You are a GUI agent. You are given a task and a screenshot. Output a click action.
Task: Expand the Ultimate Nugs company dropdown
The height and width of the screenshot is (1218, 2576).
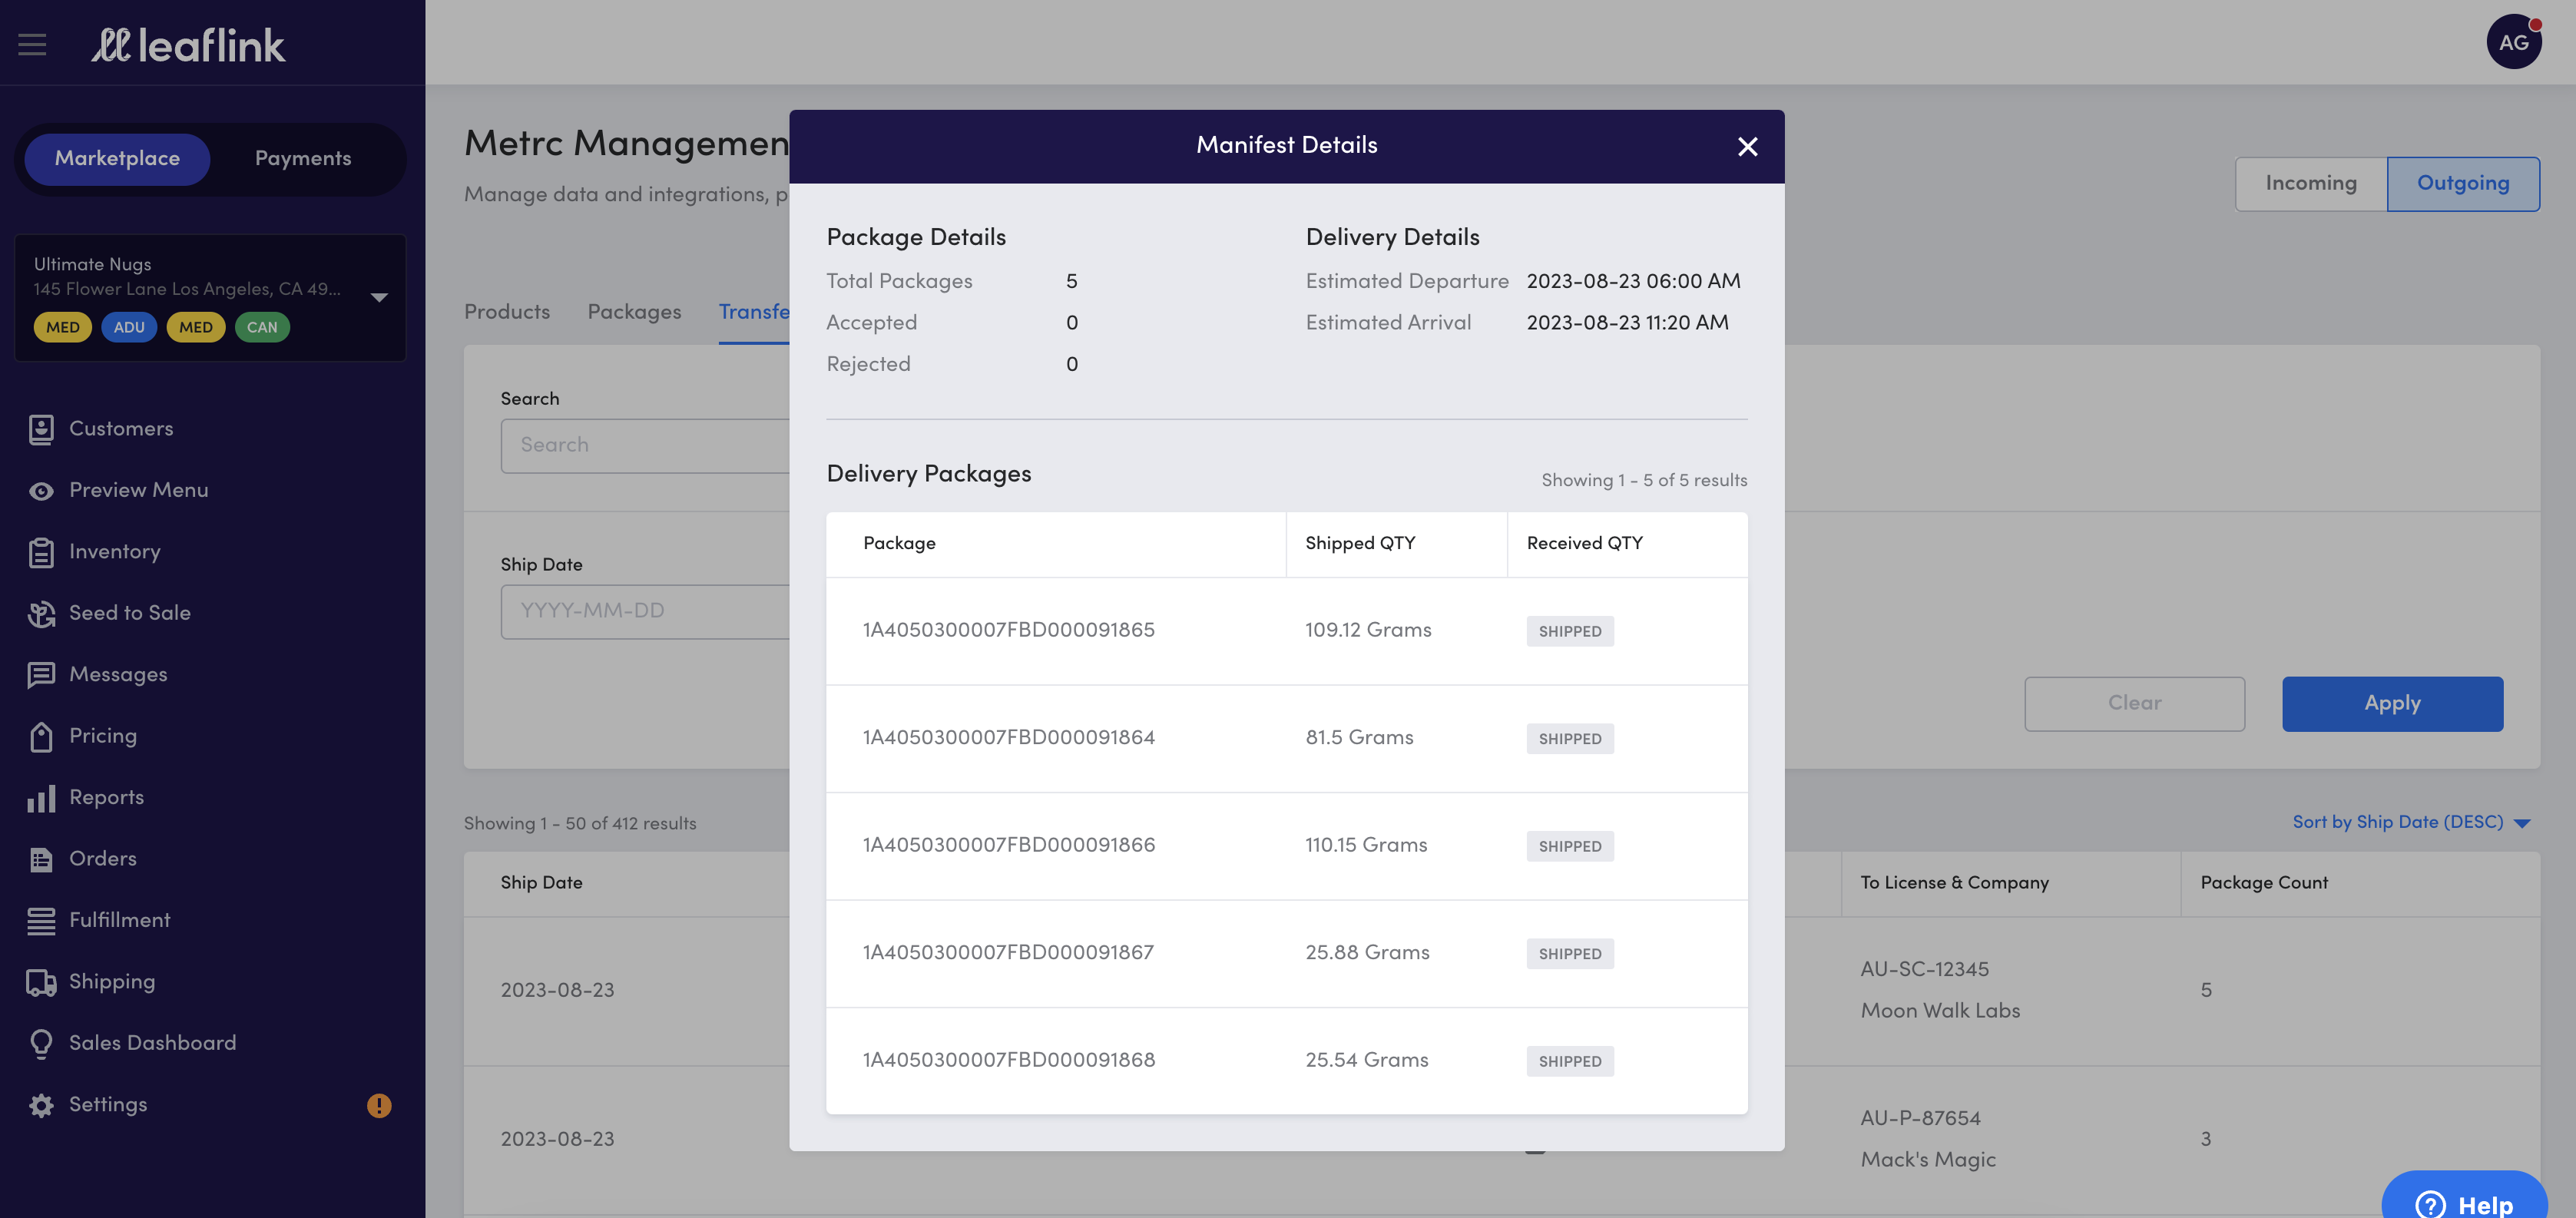tap(379, 297)
